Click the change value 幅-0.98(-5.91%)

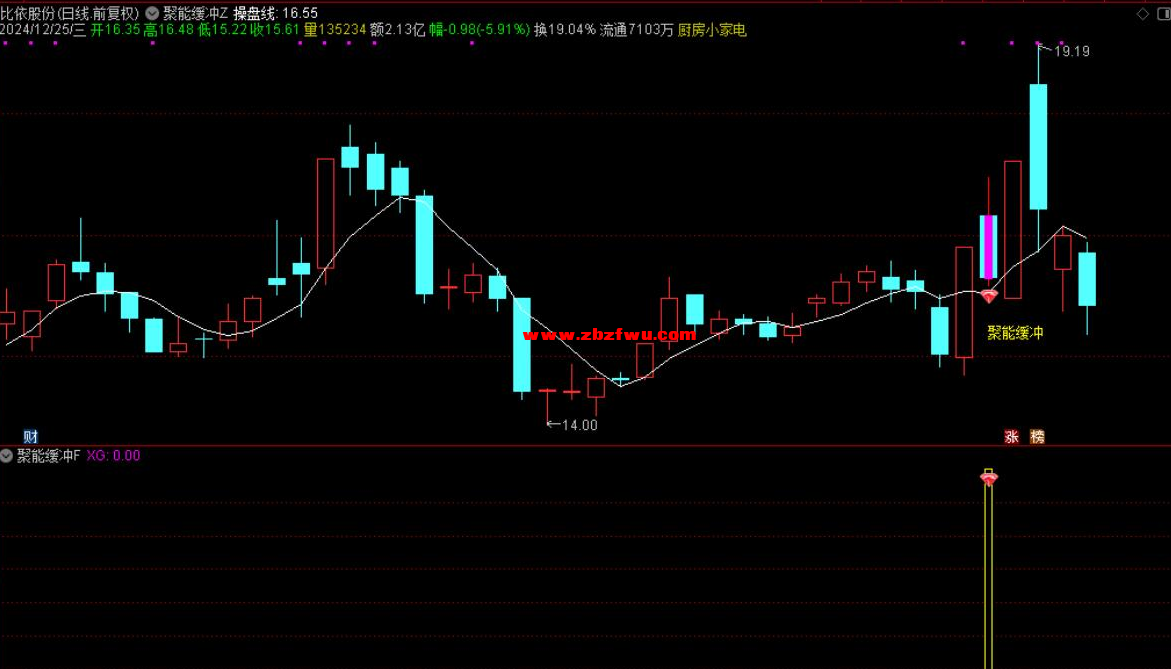[479, 30]
